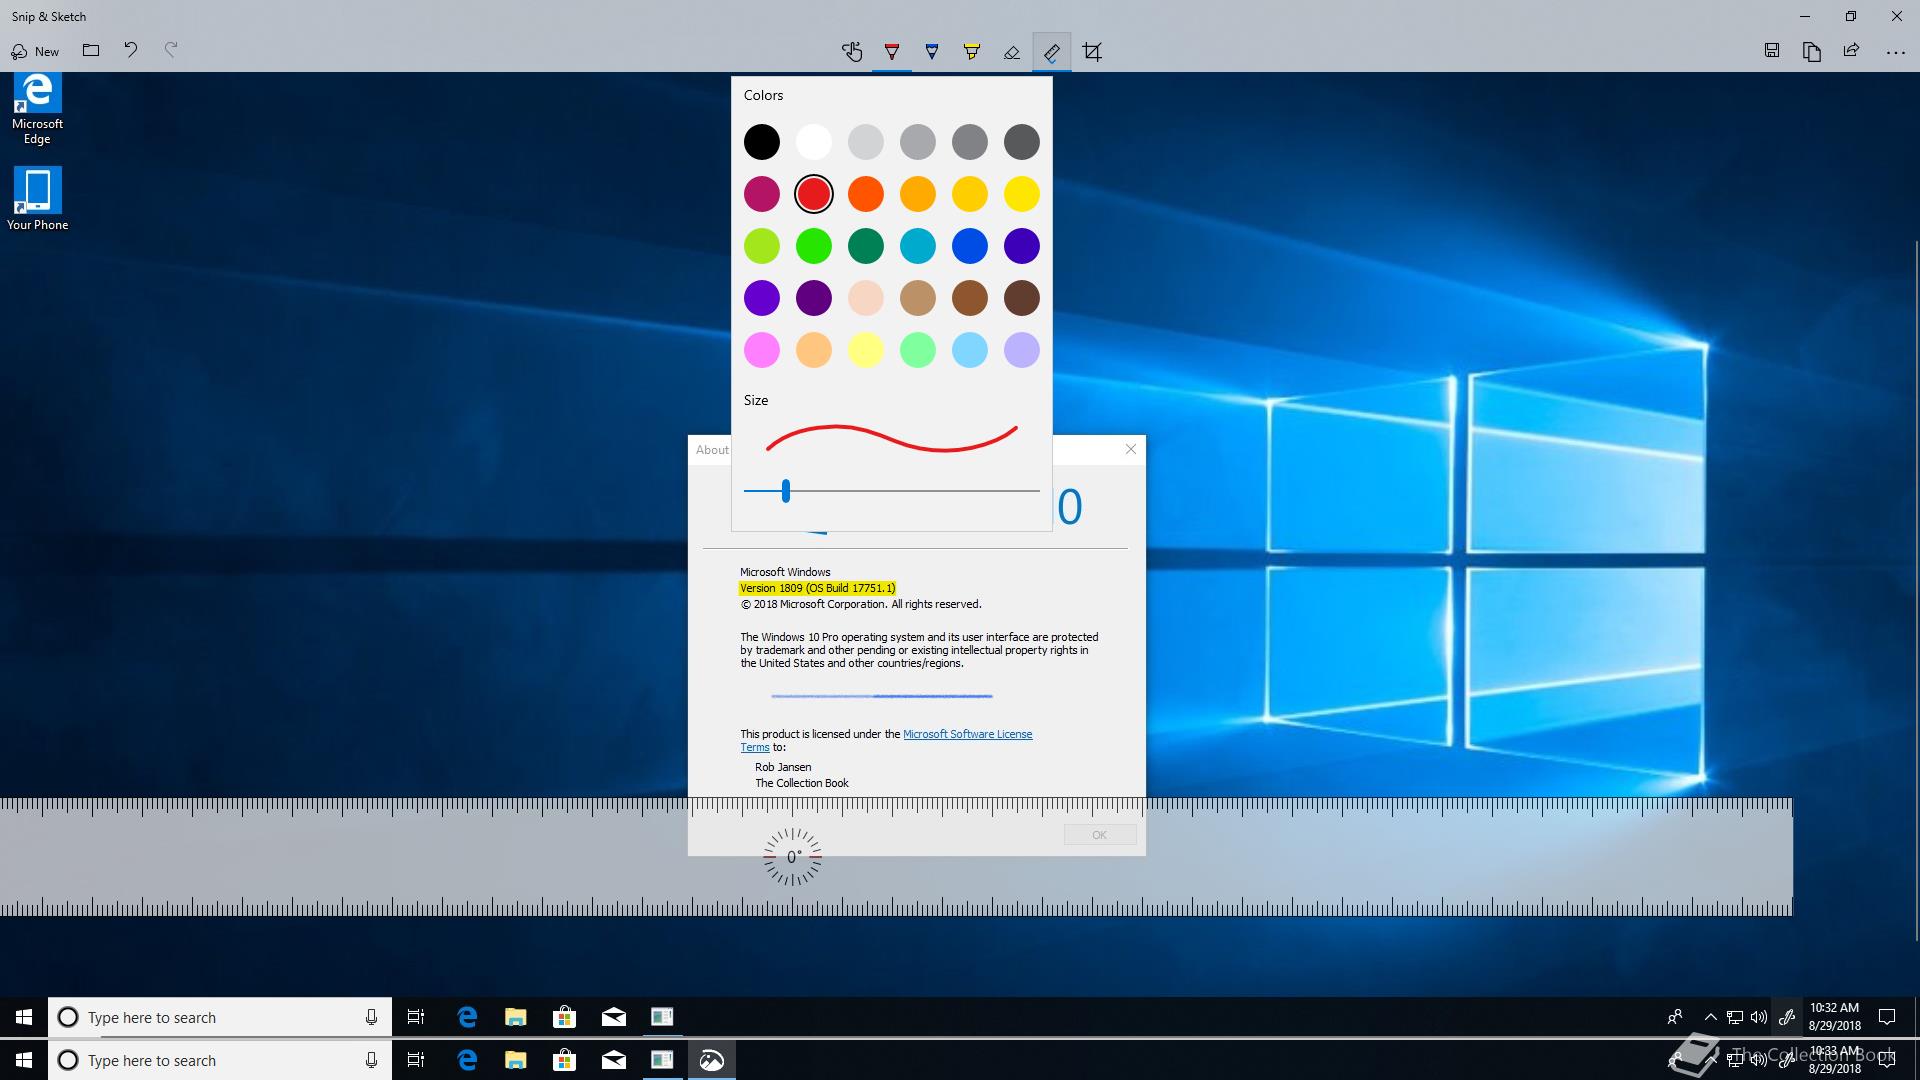
Task: Select the lime yellow-green swatch
Action: [x=762, y=246]
